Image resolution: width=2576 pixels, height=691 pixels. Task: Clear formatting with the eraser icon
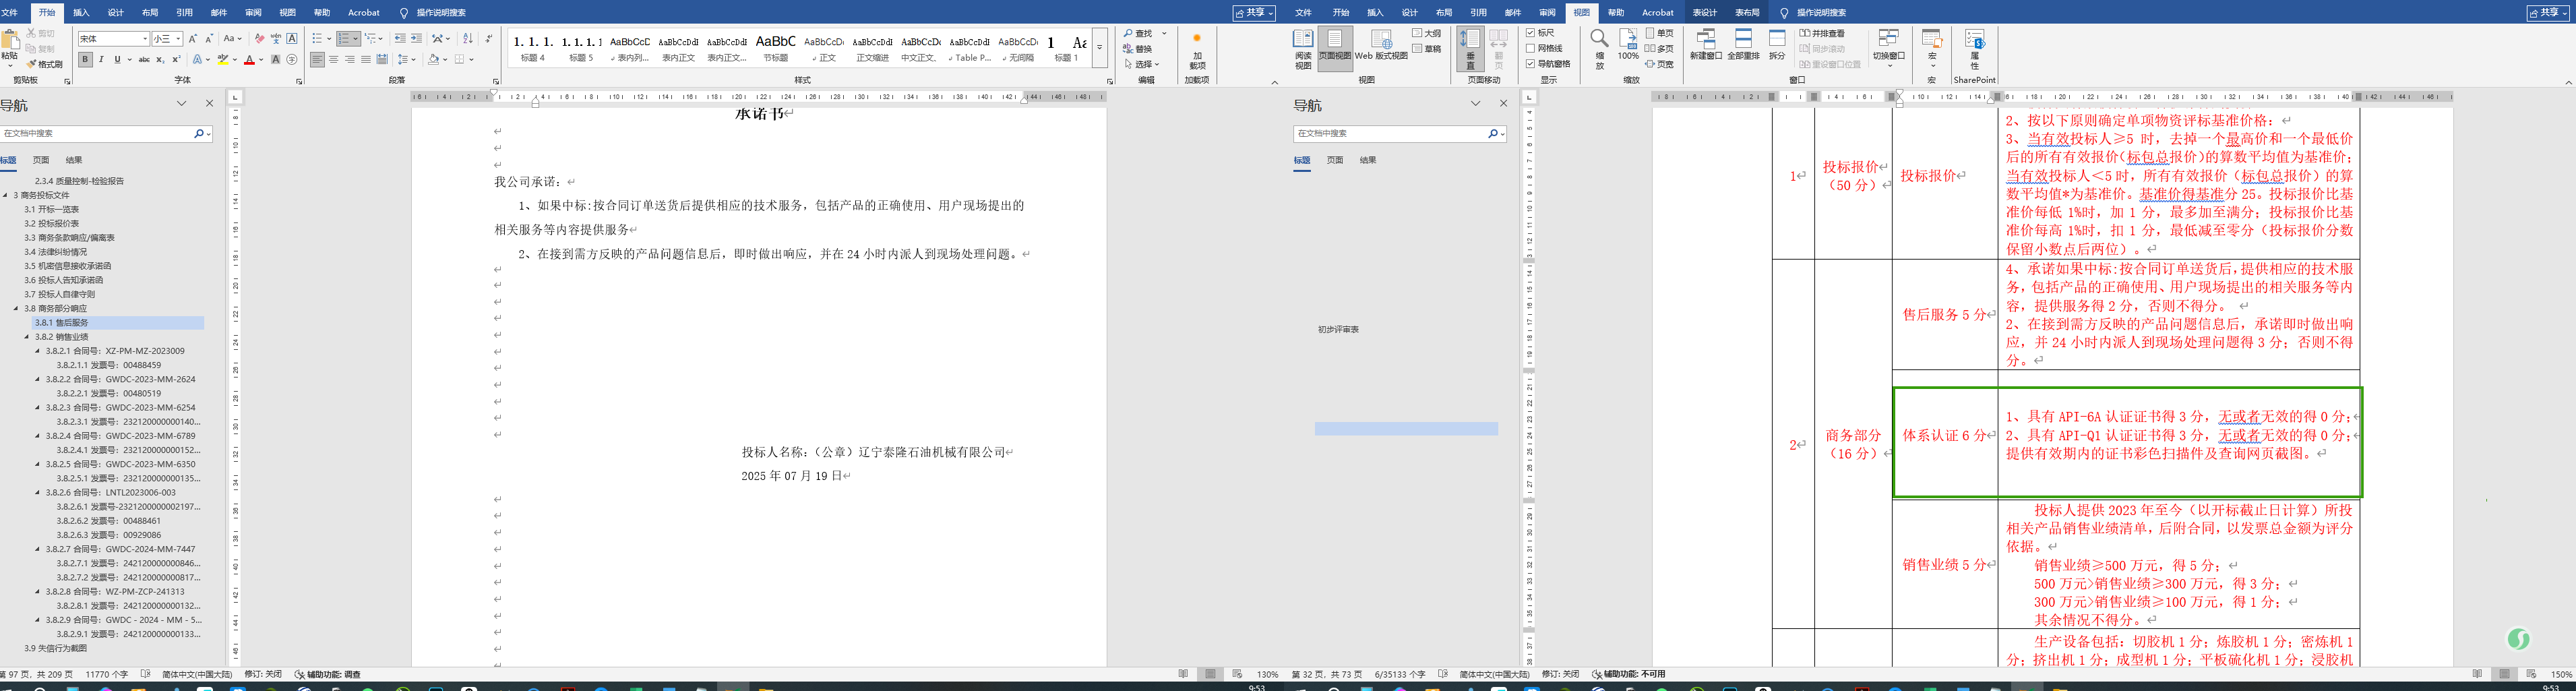coord(259,39)
